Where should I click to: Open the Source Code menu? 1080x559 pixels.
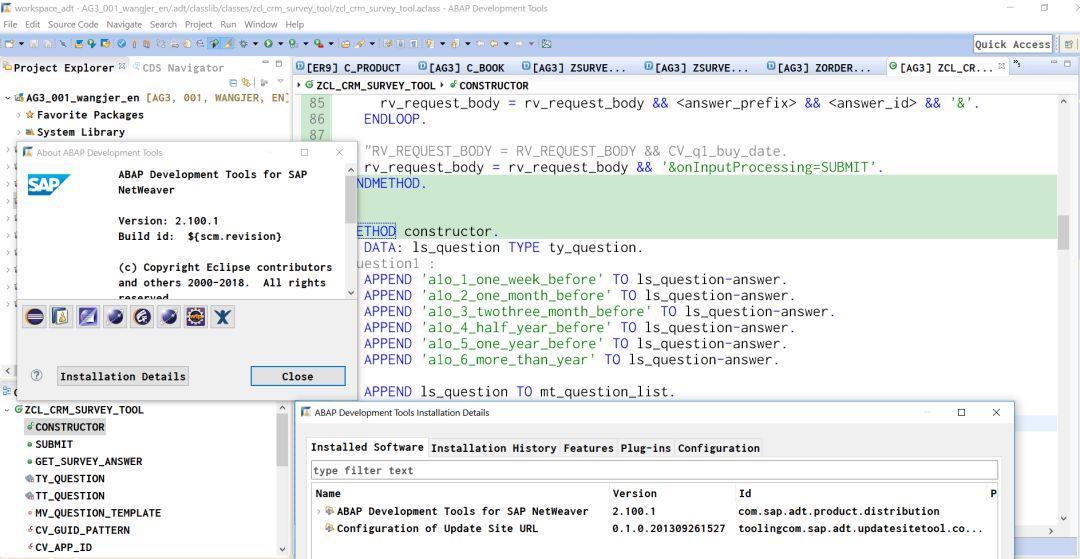click(73, 24)
